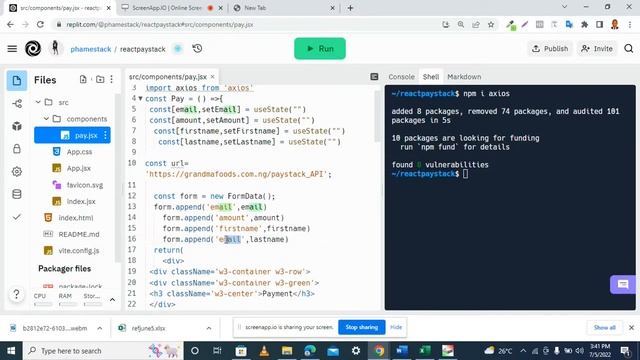Click the Windows search box
640x360 pixels.
pos(102,351)
